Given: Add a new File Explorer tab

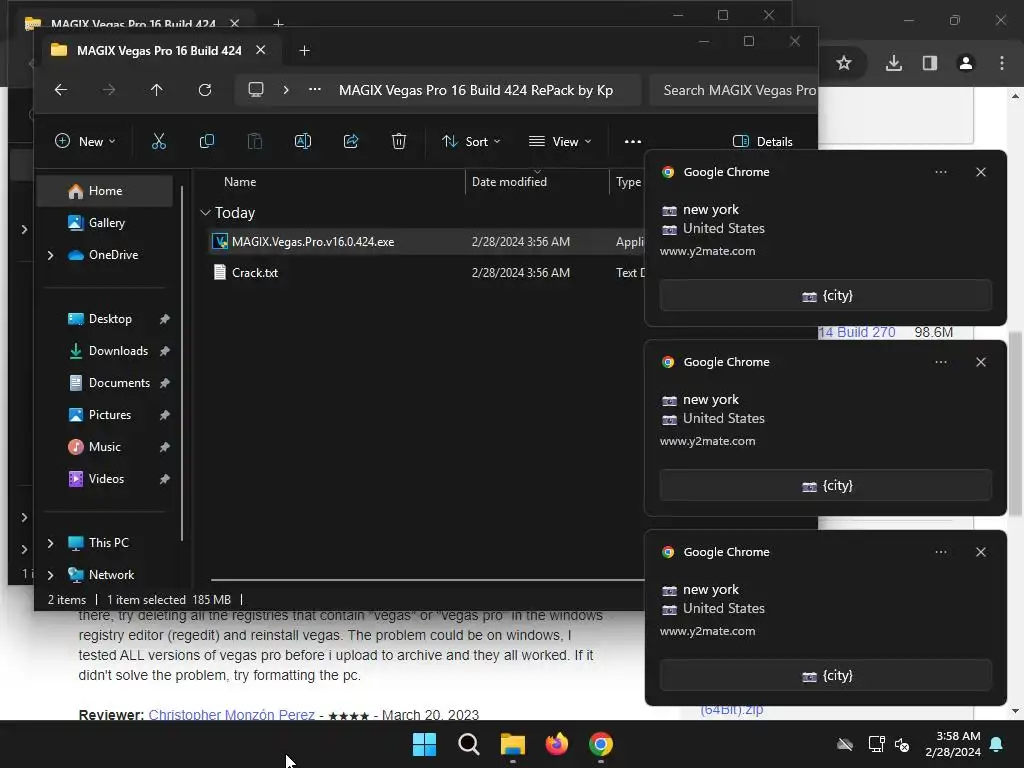Looking at the screenshot, I should 304,51.
